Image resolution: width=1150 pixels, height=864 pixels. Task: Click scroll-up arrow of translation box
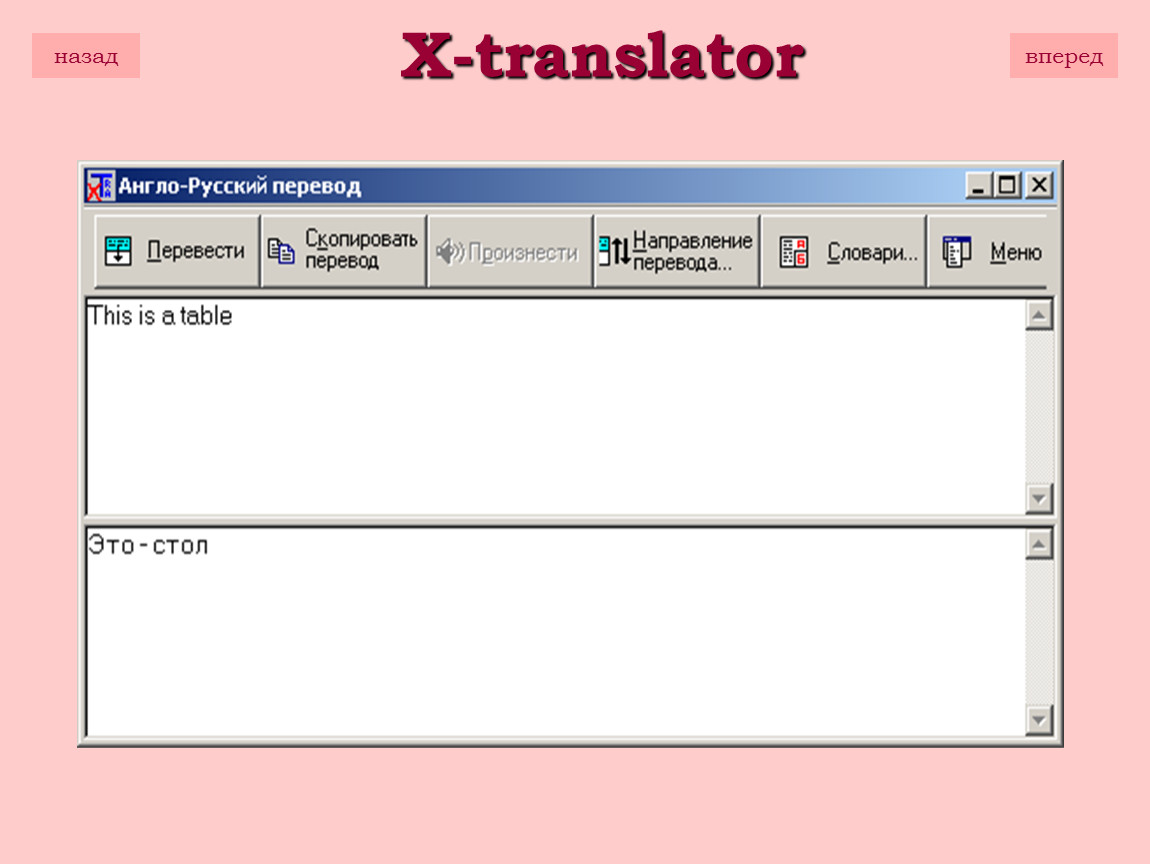click(x=1039, y=544)
